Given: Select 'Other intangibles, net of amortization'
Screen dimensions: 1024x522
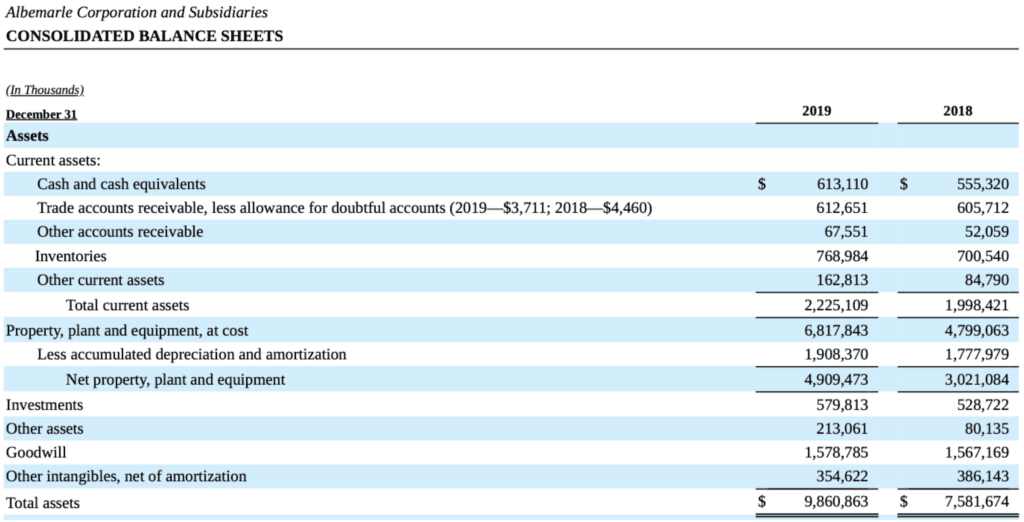Looking at the screenshot, I should tap(126, 476).
